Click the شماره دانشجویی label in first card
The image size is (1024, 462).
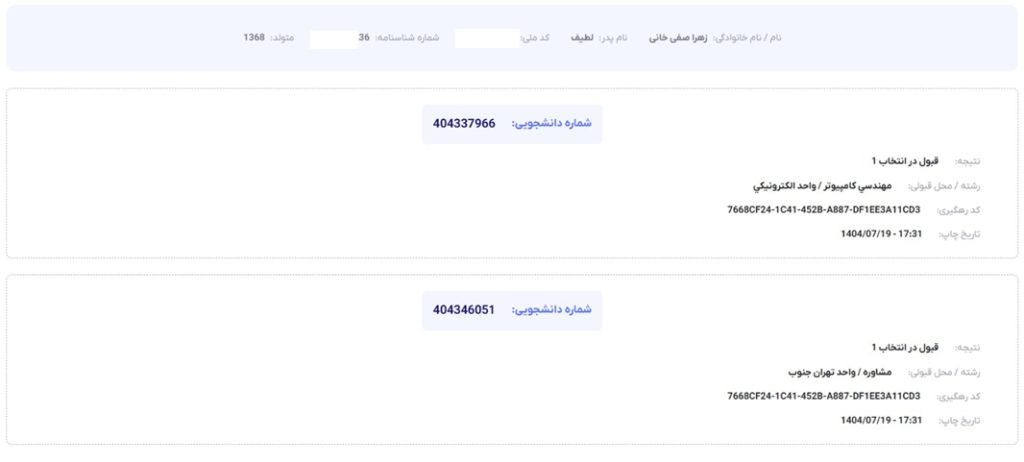tap(552, 123)
